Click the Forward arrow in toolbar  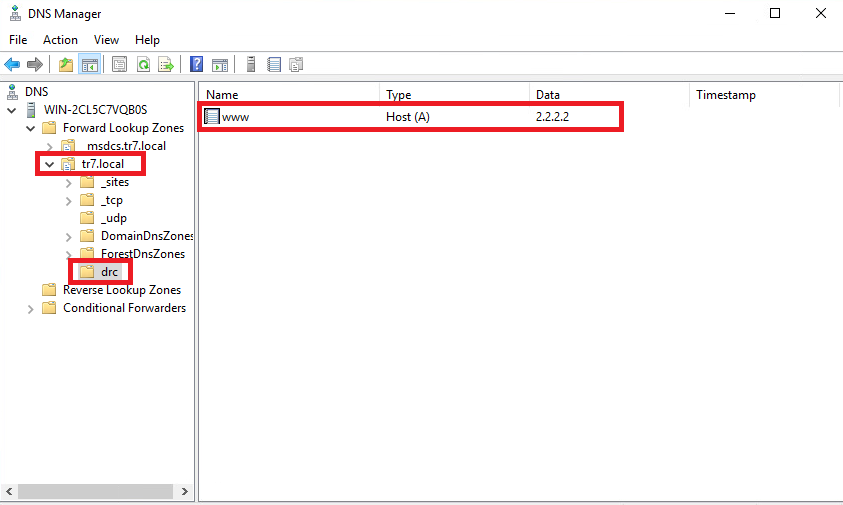pyautogui.click(x=35, y=65)
